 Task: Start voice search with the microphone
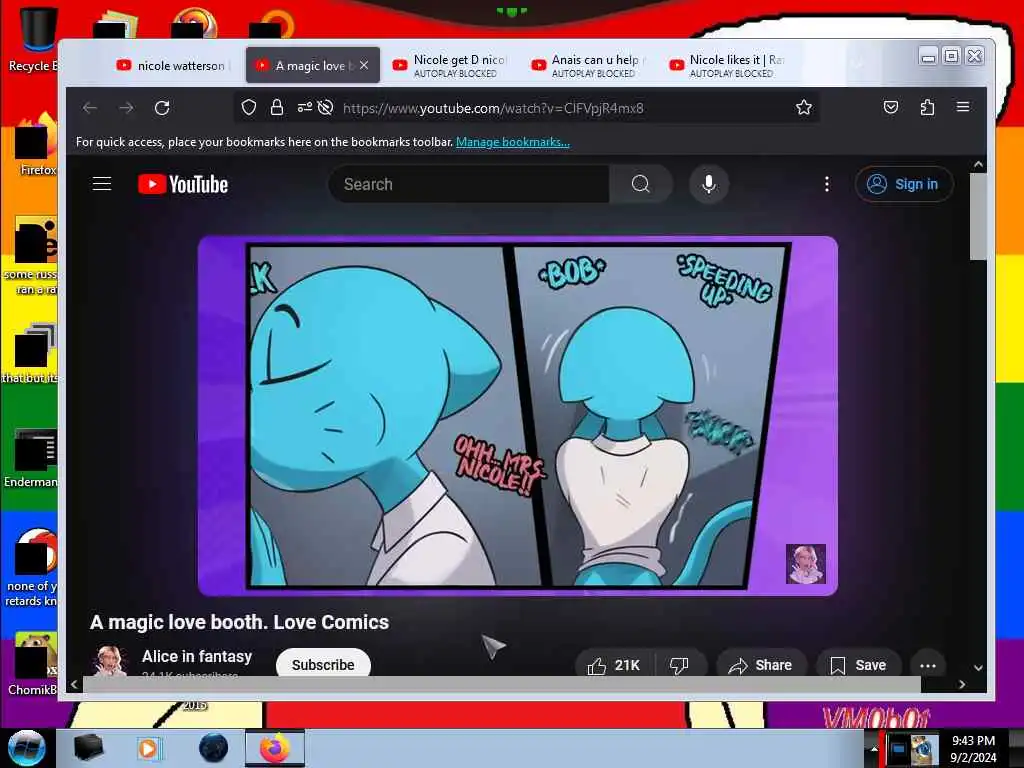709,184
